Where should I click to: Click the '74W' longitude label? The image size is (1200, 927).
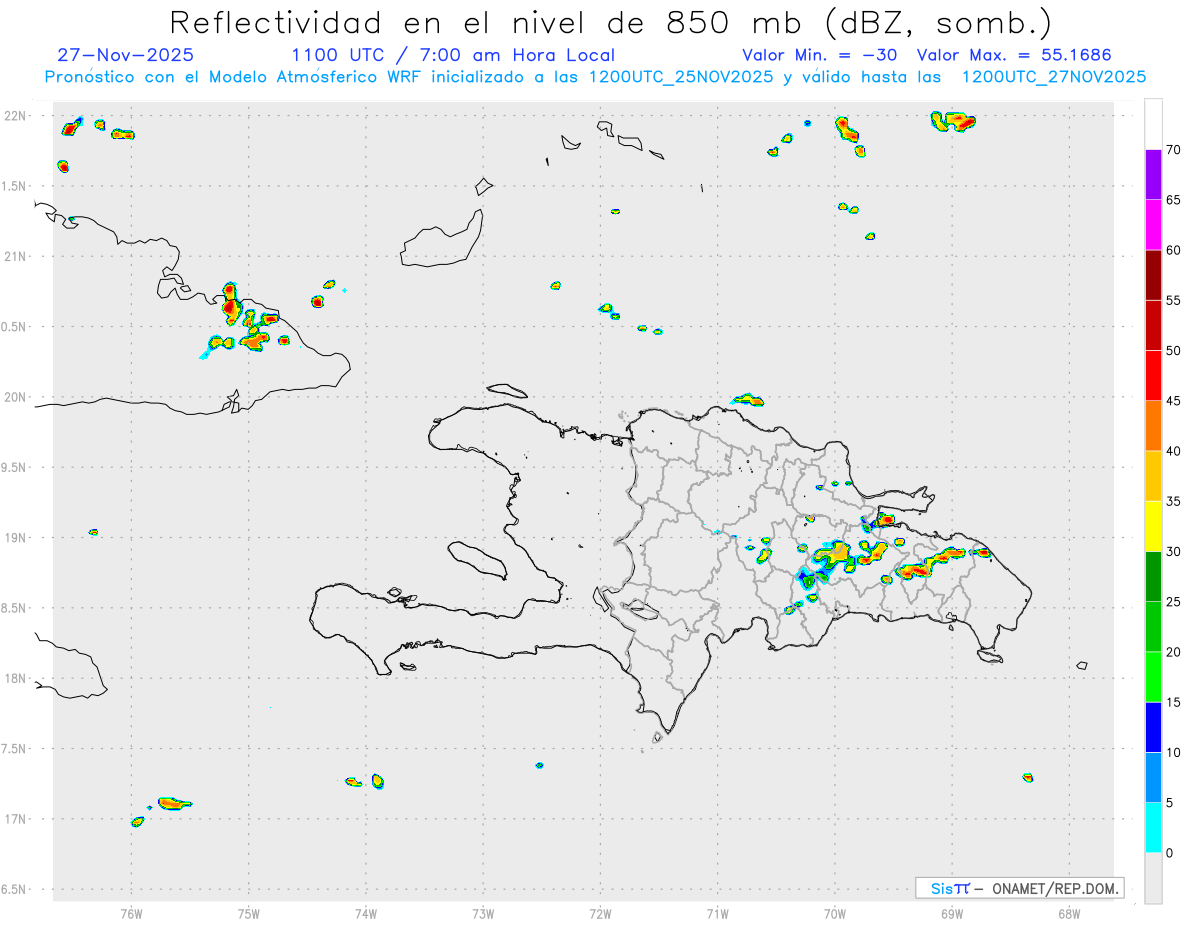tap(366, 913)
